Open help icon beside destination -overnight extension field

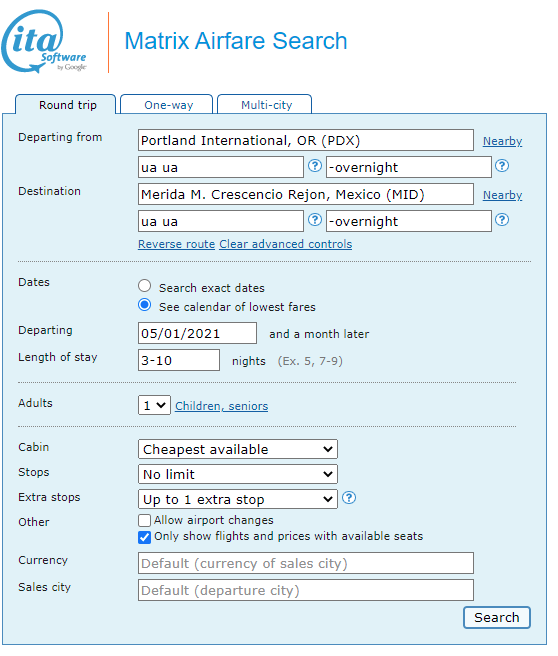502,220
